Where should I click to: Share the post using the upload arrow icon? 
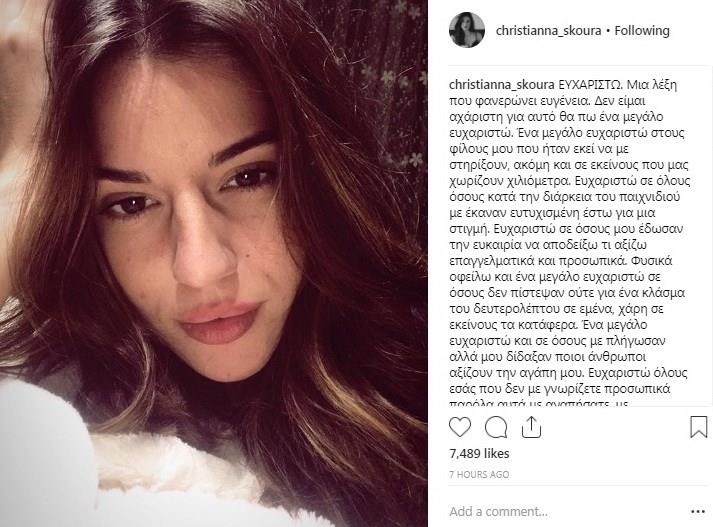(x=531, y=427)
